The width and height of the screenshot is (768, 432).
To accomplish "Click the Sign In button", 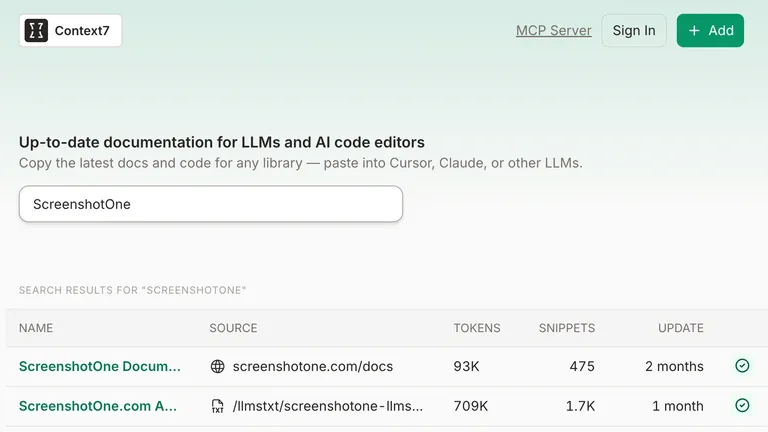I will (634, 30).
